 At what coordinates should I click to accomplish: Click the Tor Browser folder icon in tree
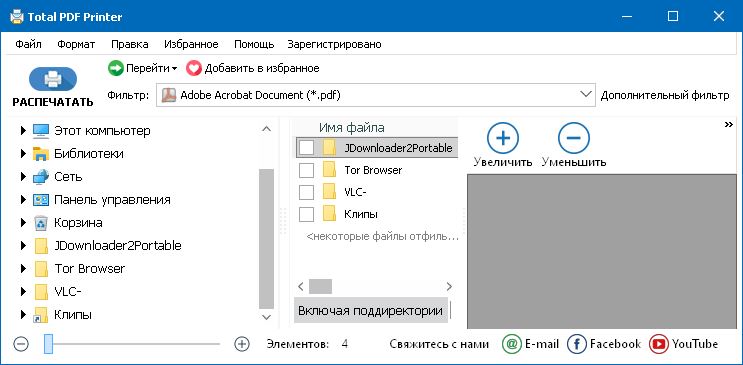point(41,269)
